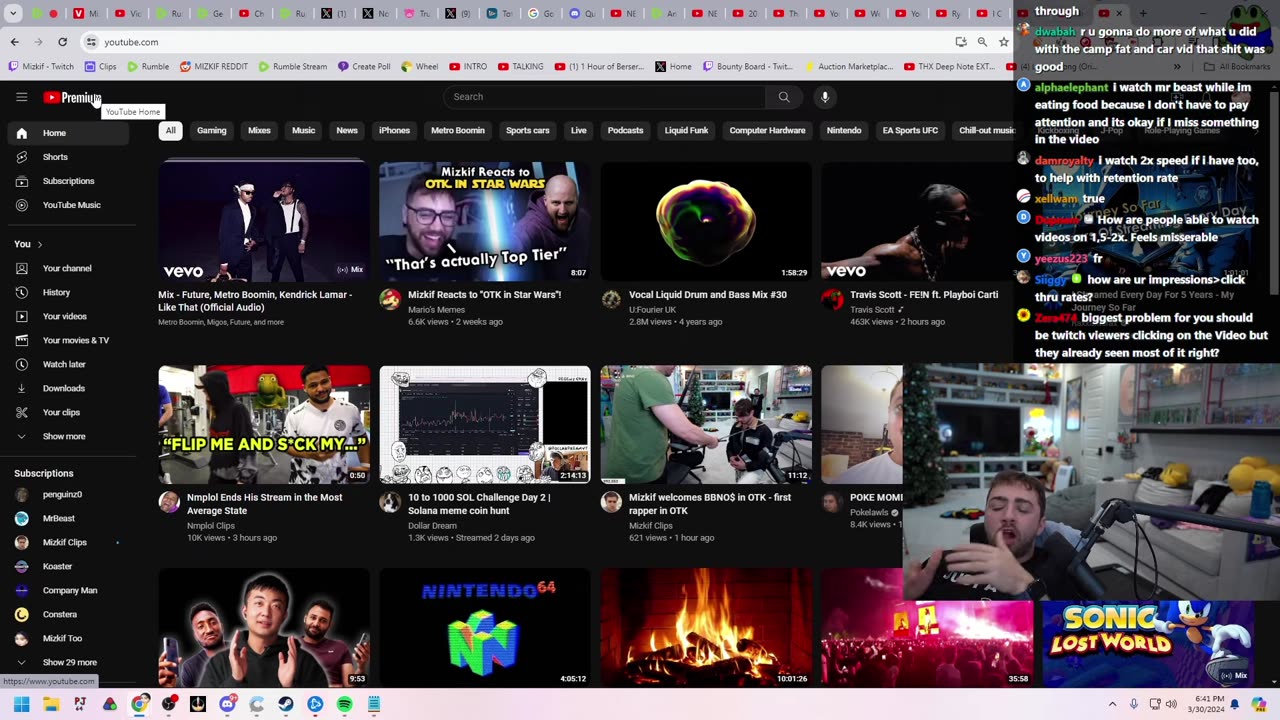Open Mizkif Reacts to OTK thumbnail
Viewport: 1280px width, 720px height.
(485, 222)
